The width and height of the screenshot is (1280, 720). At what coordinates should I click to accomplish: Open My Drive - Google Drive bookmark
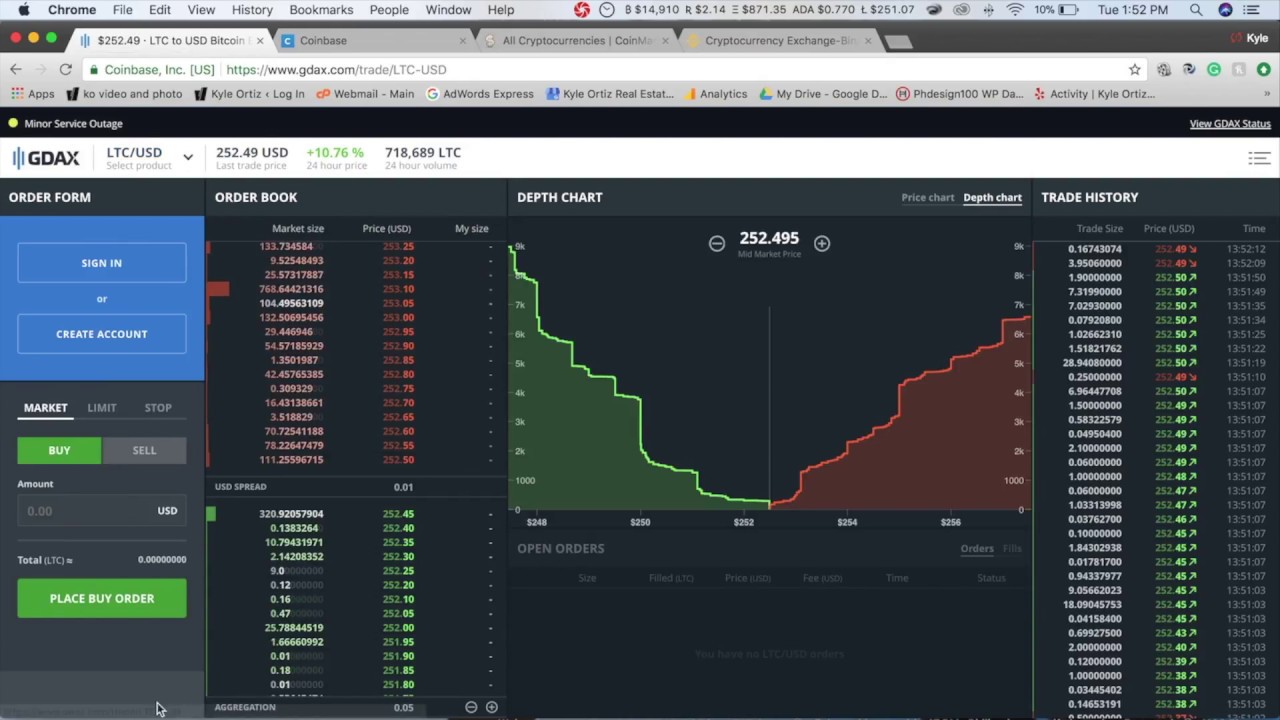tap(823, 94)
